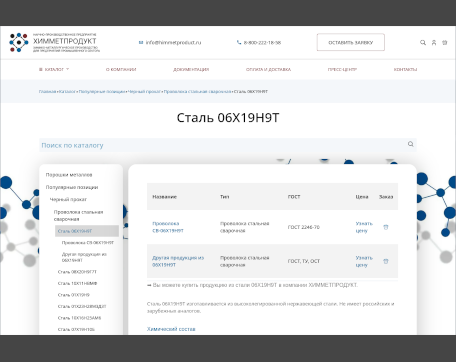The height and width of the screenshot is (362, 456).
Task: Add Другая продукция из 06Х19Н9Т to cart icon
Action: 386,261
